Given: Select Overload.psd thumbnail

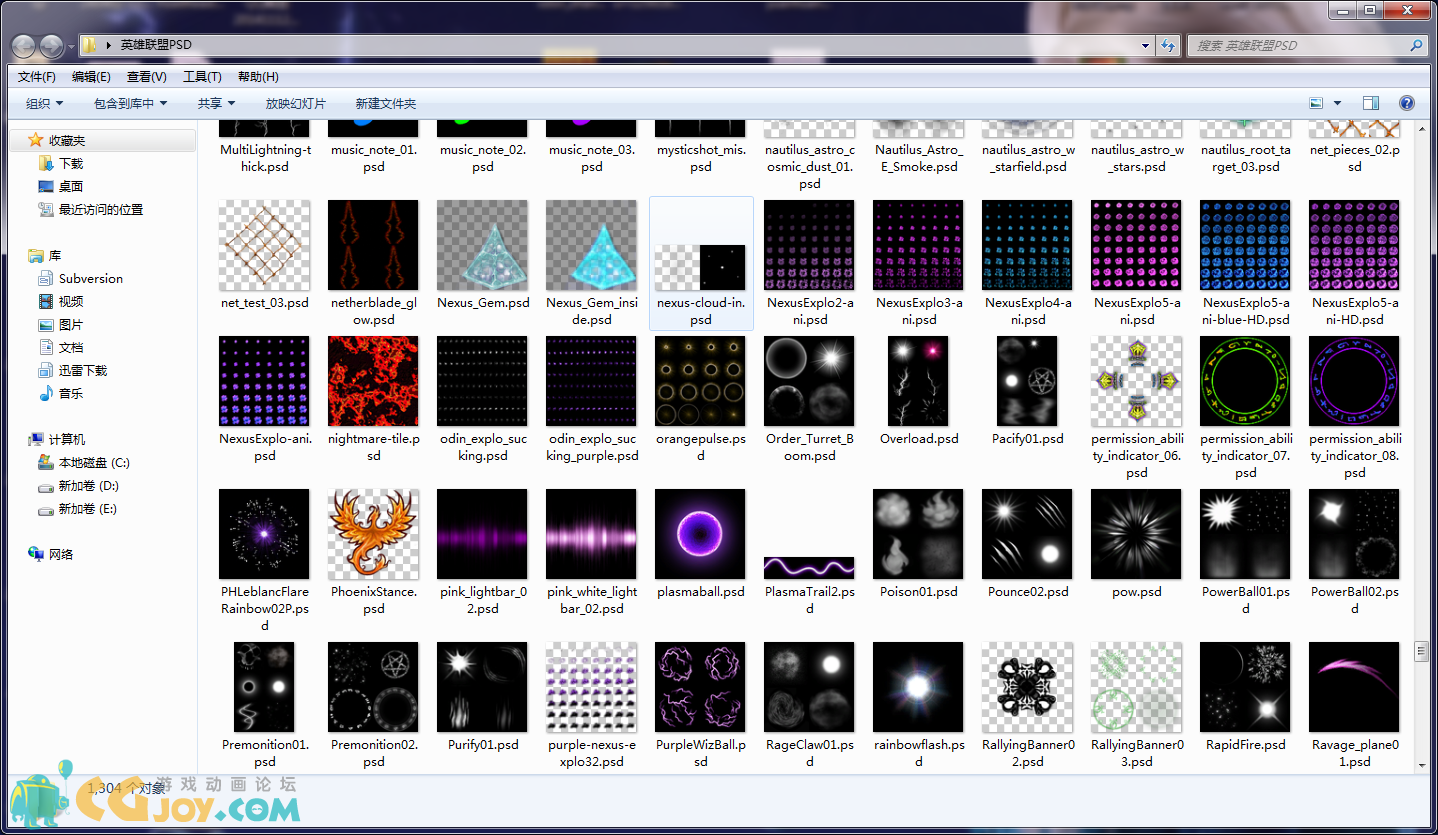Looking at the screenshot, I should 919,381.
